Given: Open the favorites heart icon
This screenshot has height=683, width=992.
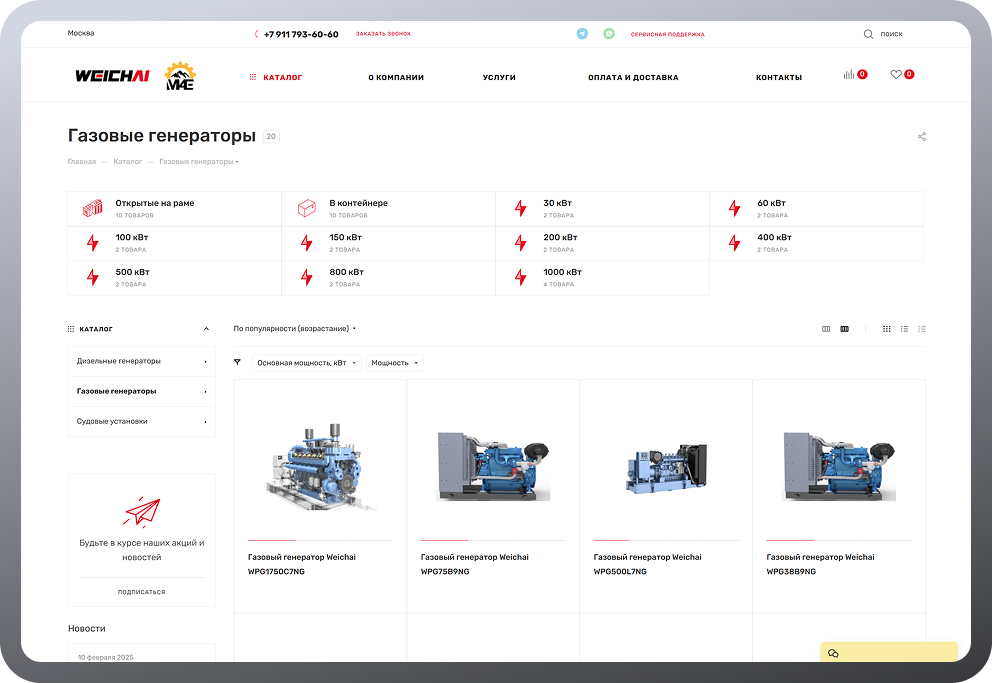Looking at the screenshot, I should (896, 75).
